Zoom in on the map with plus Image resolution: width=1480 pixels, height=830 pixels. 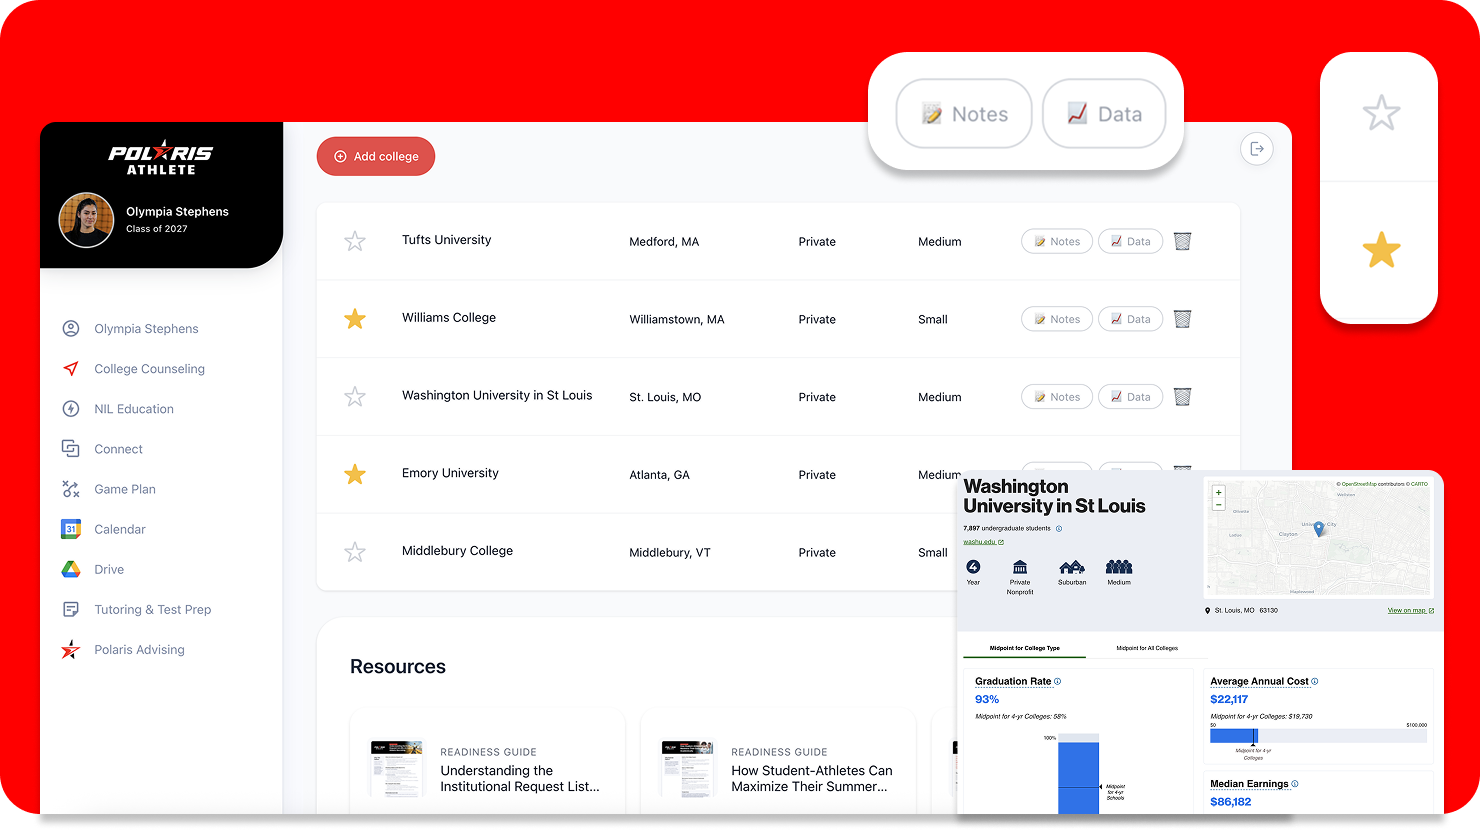[x=1218, y=492]
